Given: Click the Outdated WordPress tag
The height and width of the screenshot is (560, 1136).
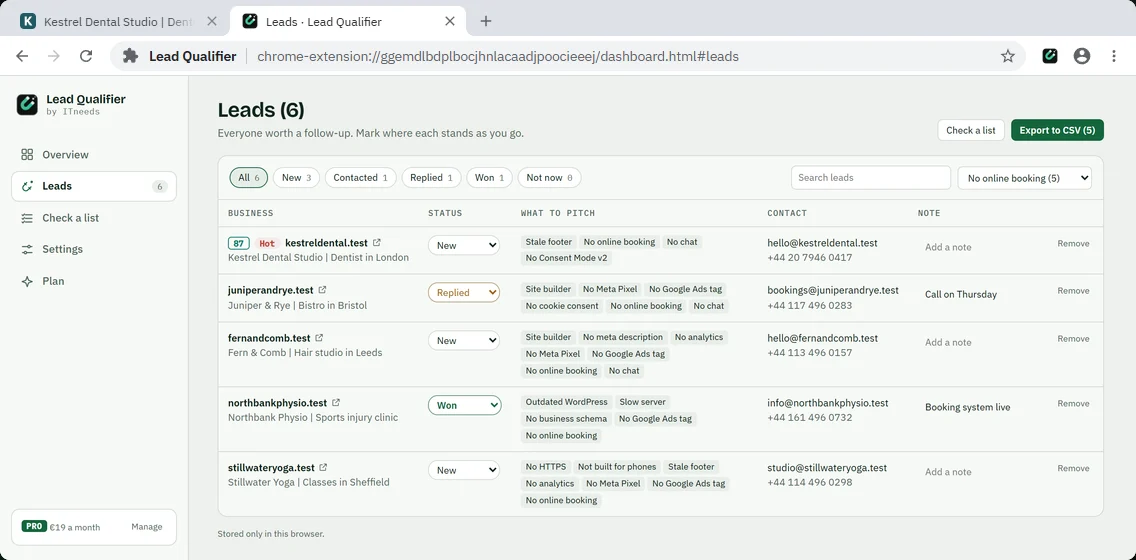Looking at the screenshot, I should (567, 401).
